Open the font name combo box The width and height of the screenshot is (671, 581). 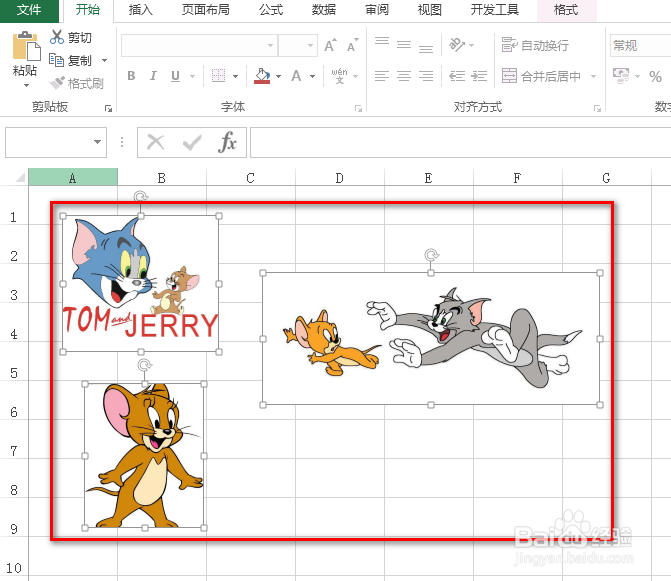(199, 45)
